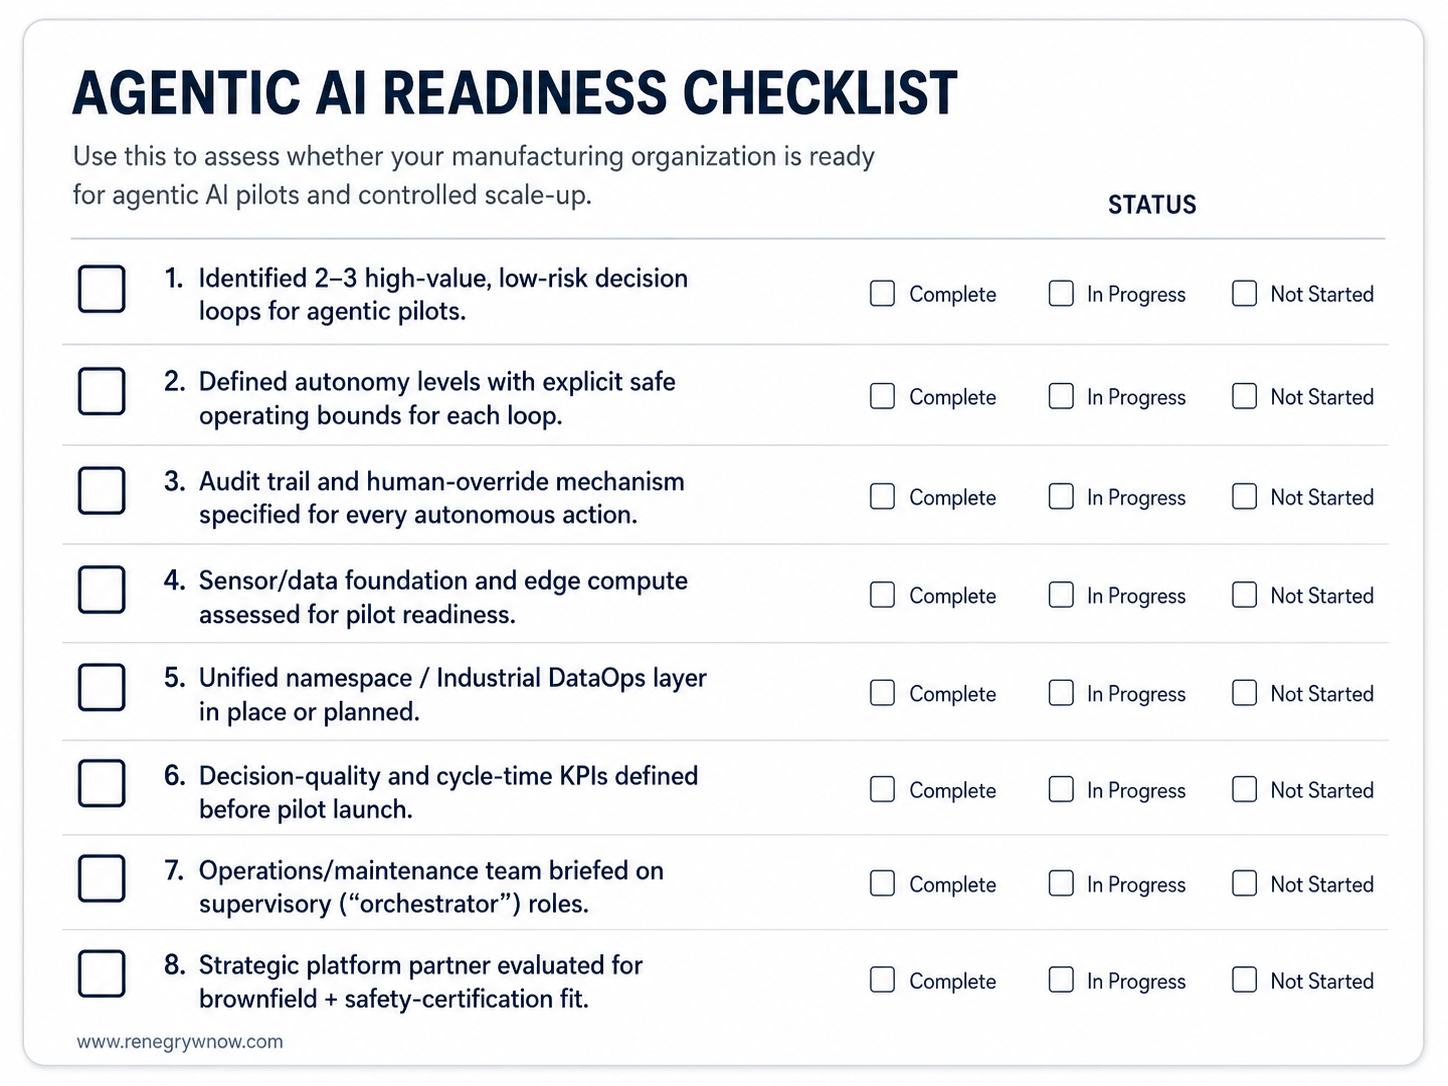Open the www.renegrywnow.com link

pyautogui.click(x=180, y=1041)
